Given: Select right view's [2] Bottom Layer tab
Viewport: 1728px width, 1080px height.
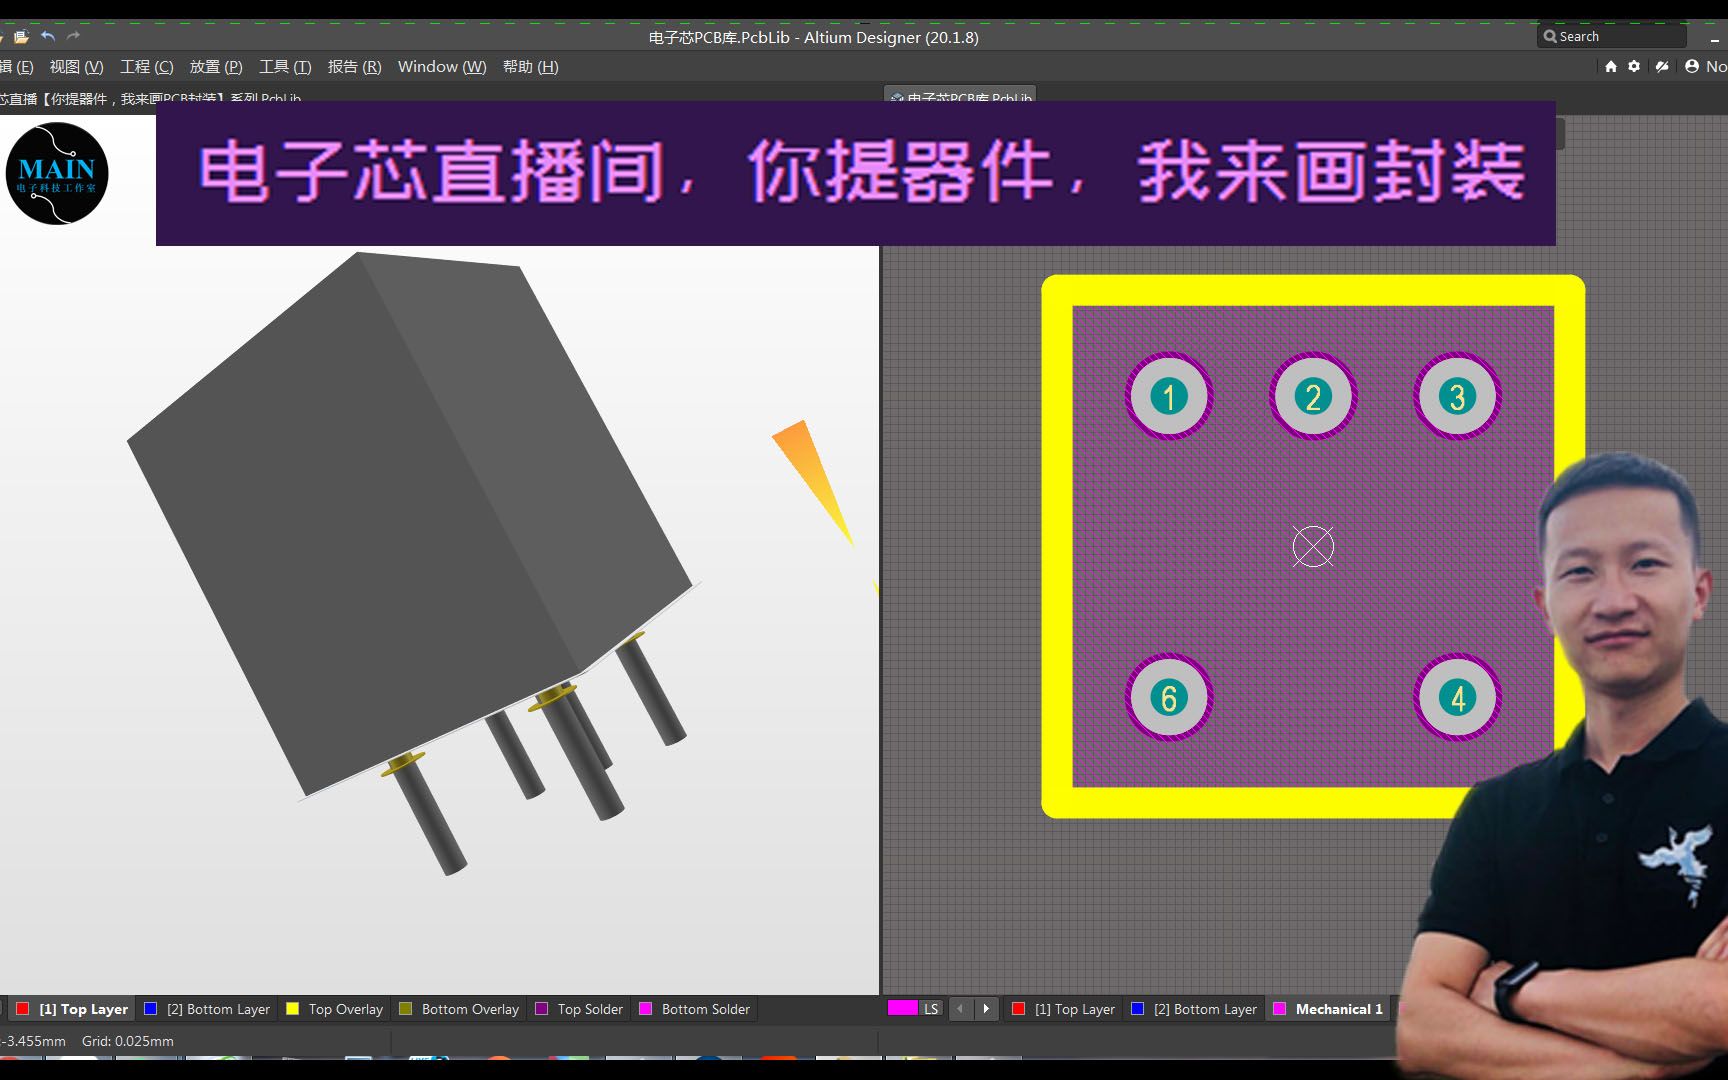Looking at the screenshot, I should 1194,1009.
